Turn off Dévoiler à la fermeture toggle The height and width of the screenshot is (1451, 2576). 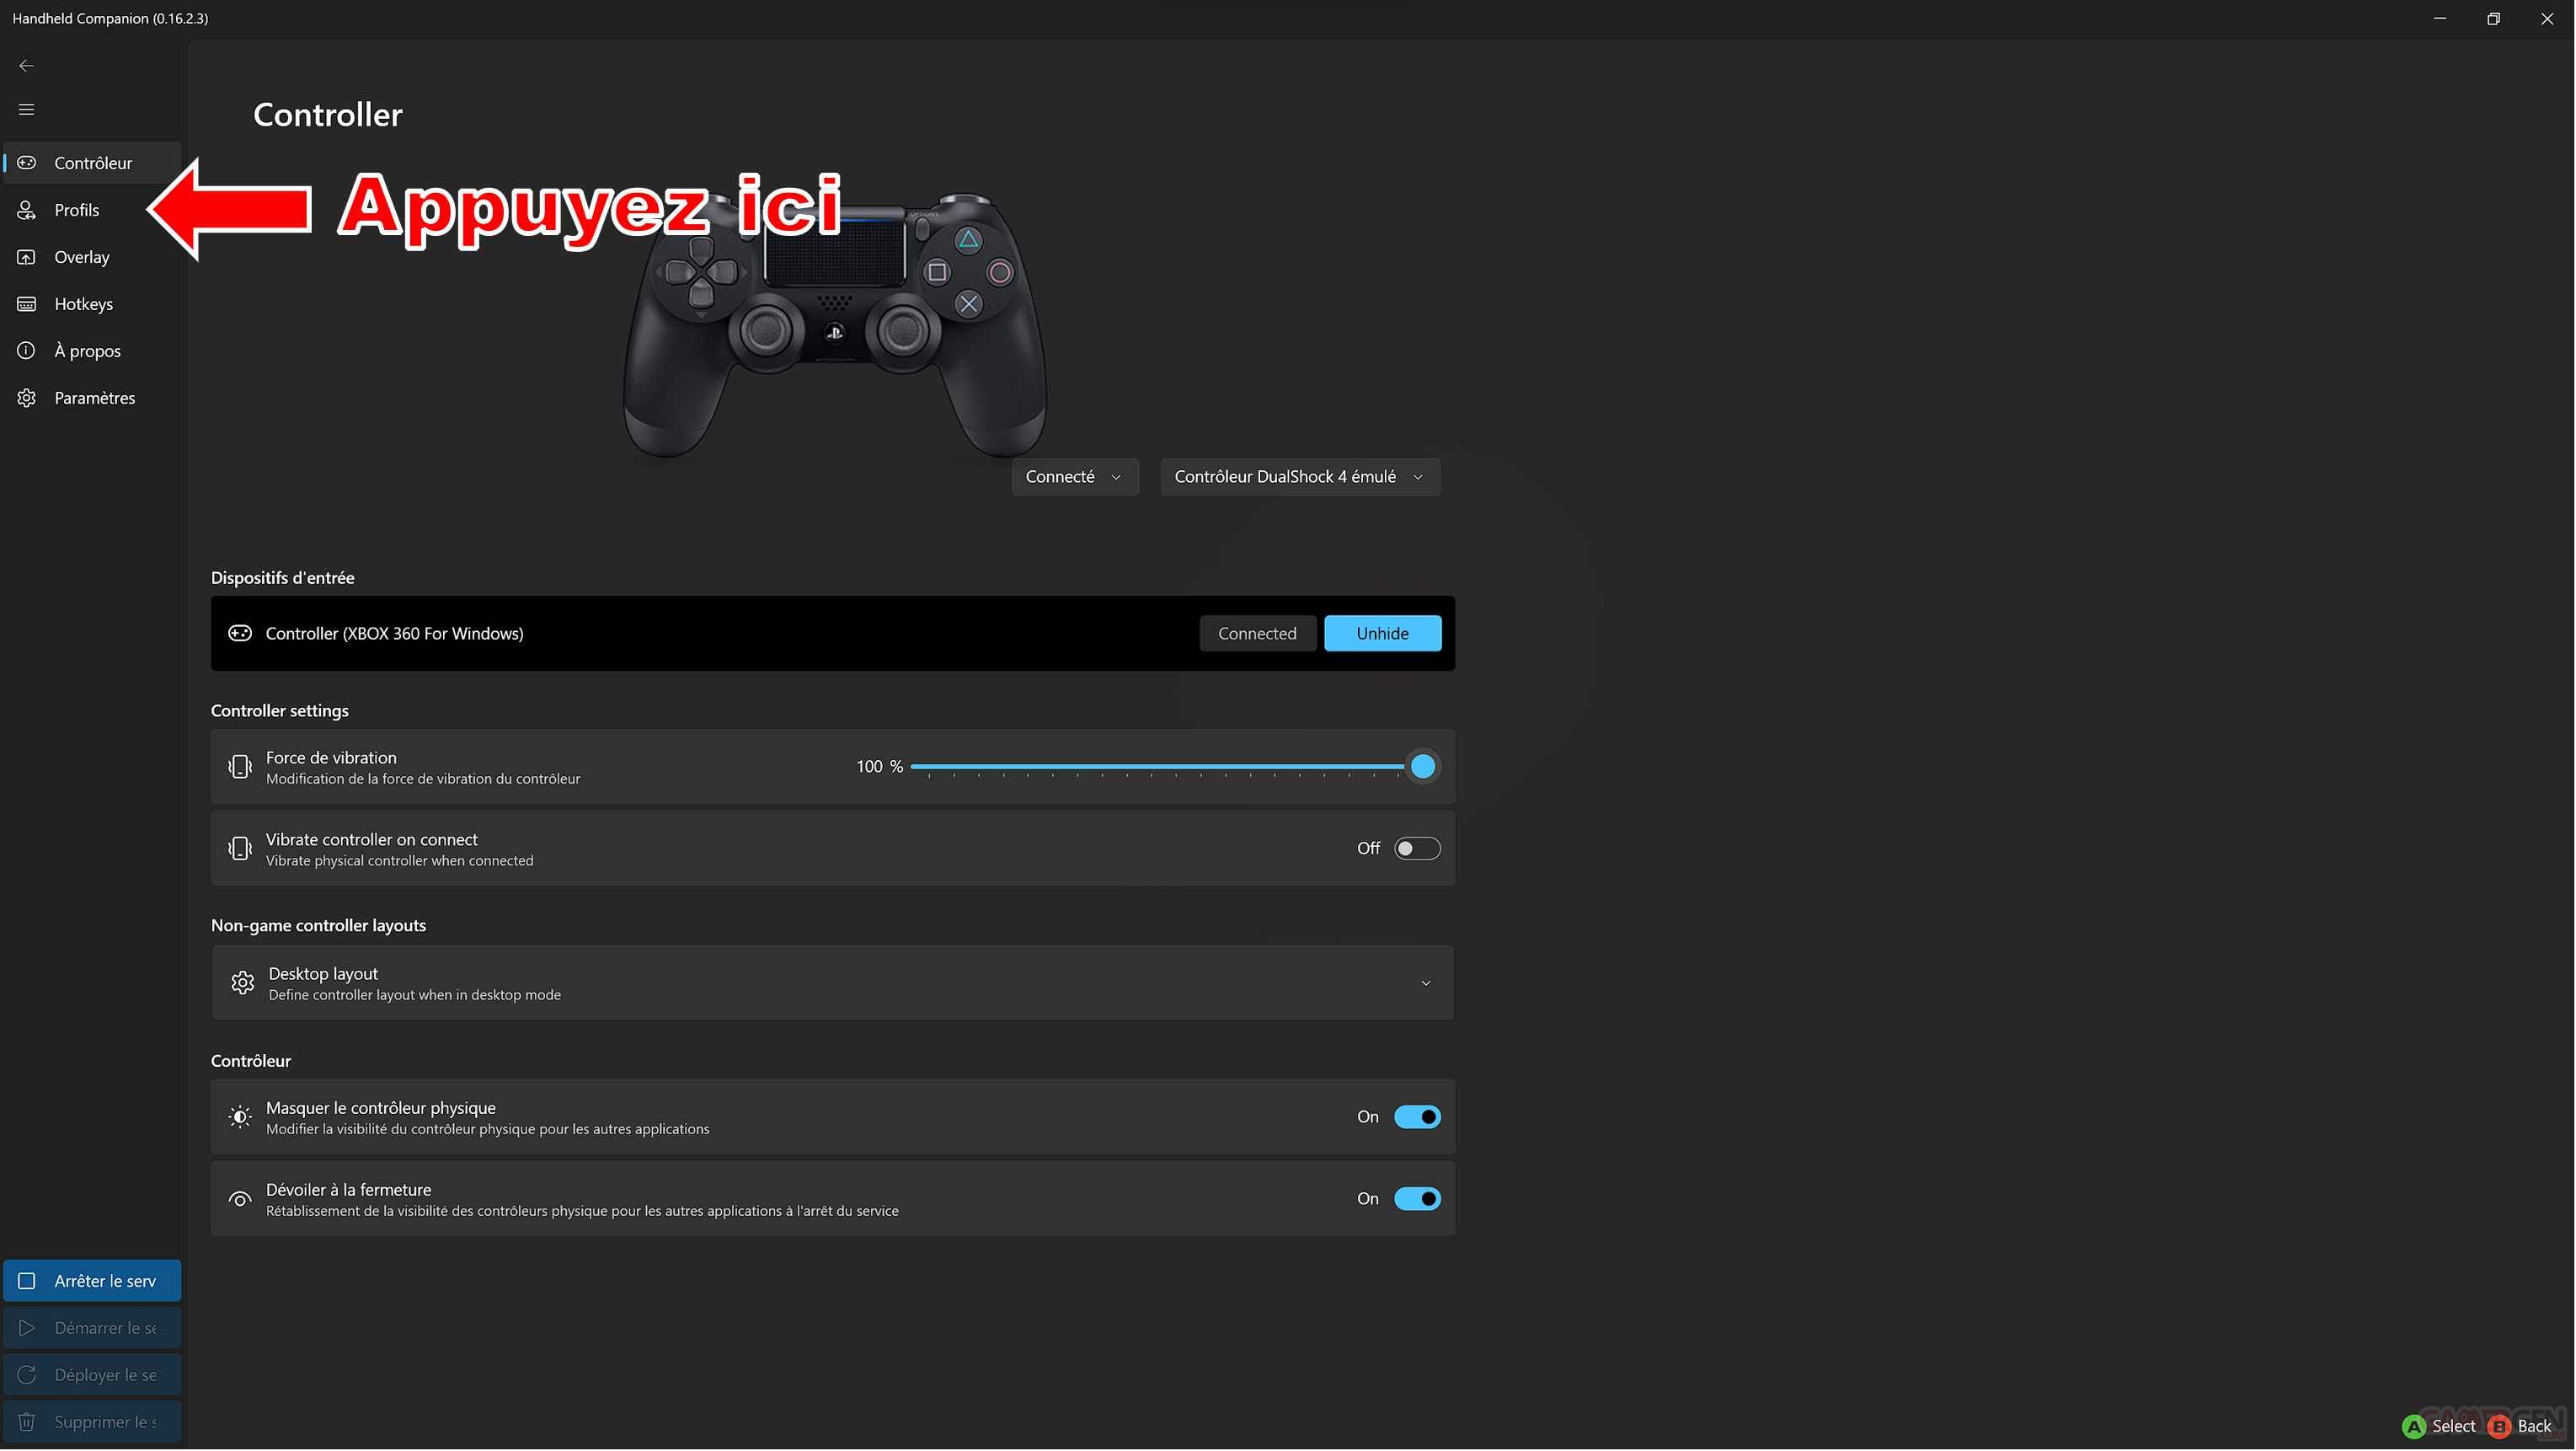(x=1417, y=1200)
